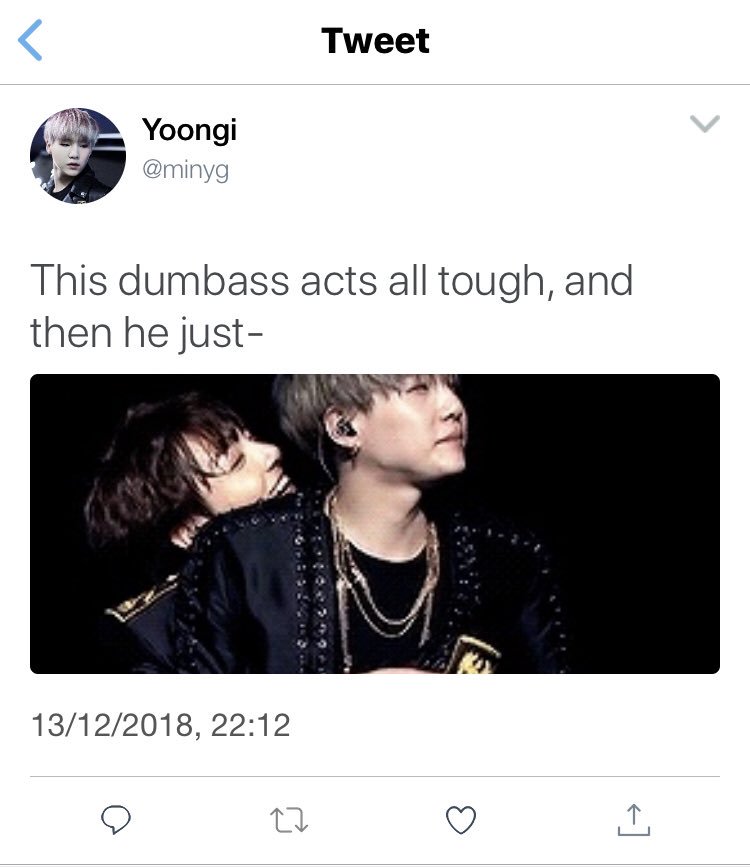Viewport: 750px width, 867px height.
Task: Reply to Yoongi's tweet
Action: (x=116, y=819)
